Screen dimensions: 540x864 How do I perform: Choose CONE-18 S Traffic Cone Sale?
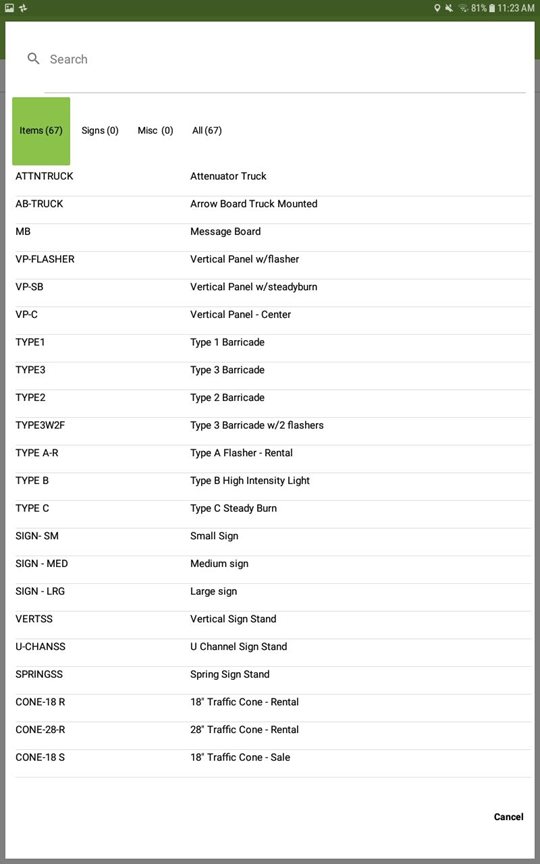pos(273,757)
